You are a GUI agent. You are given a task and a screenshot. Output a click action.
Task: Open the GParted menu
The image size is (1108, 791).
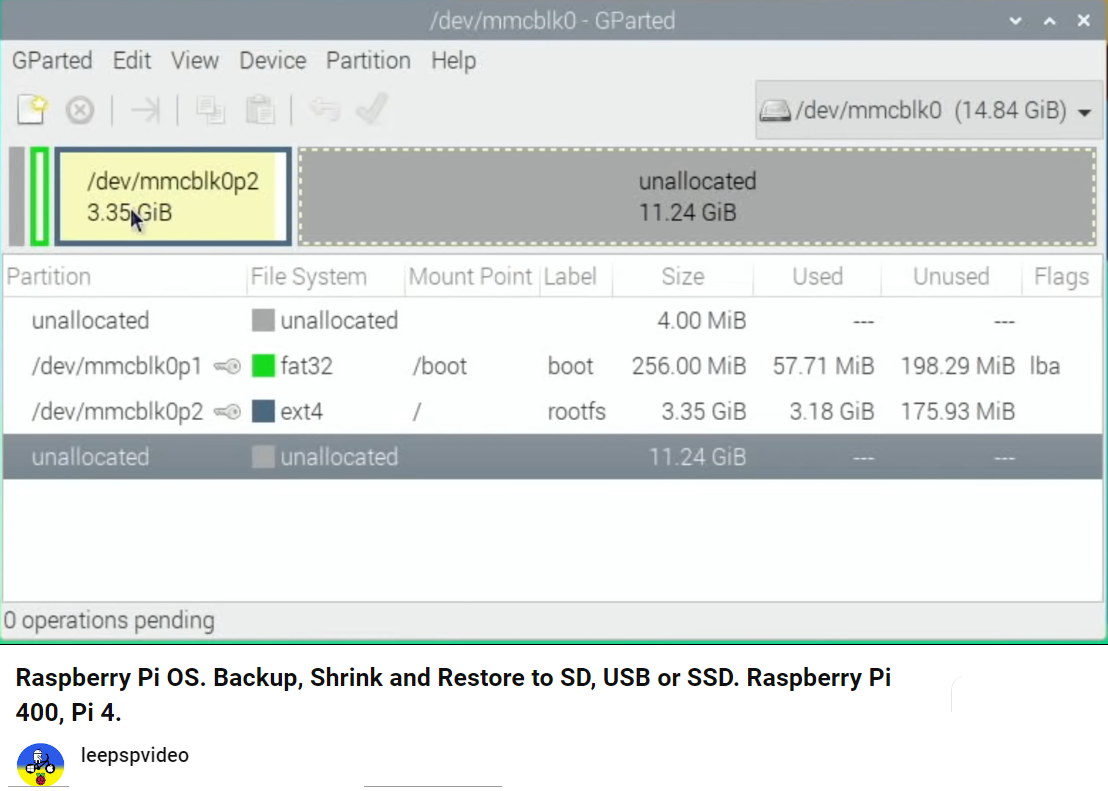click(x=52, y=61)
